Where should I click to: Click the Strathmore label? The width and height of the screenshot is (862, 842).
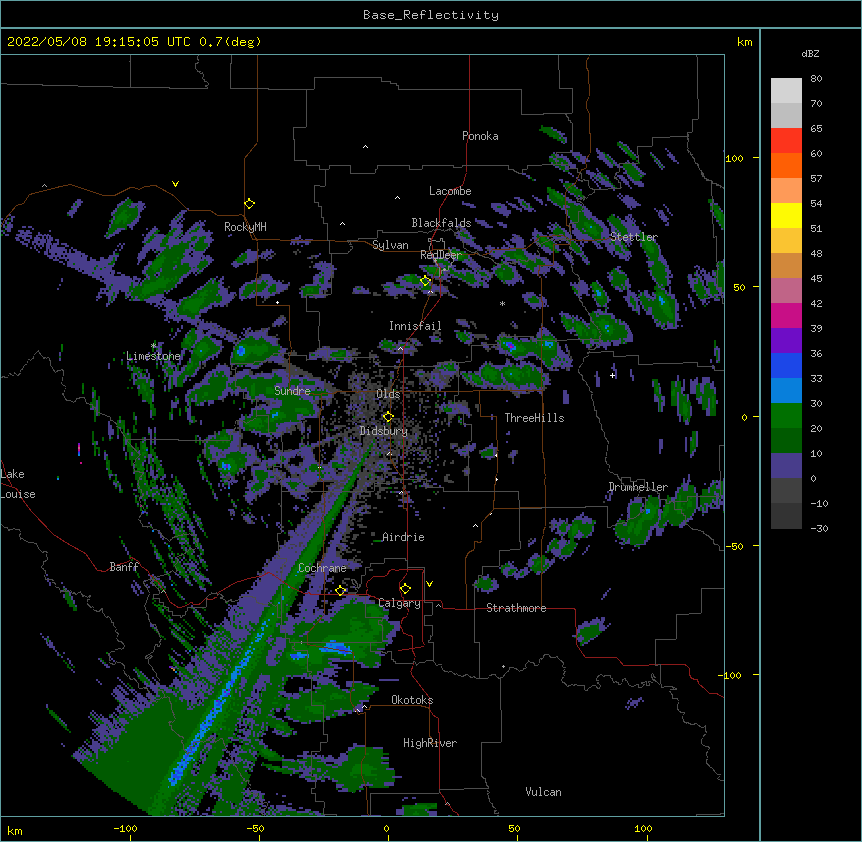(x=516, y=608)
